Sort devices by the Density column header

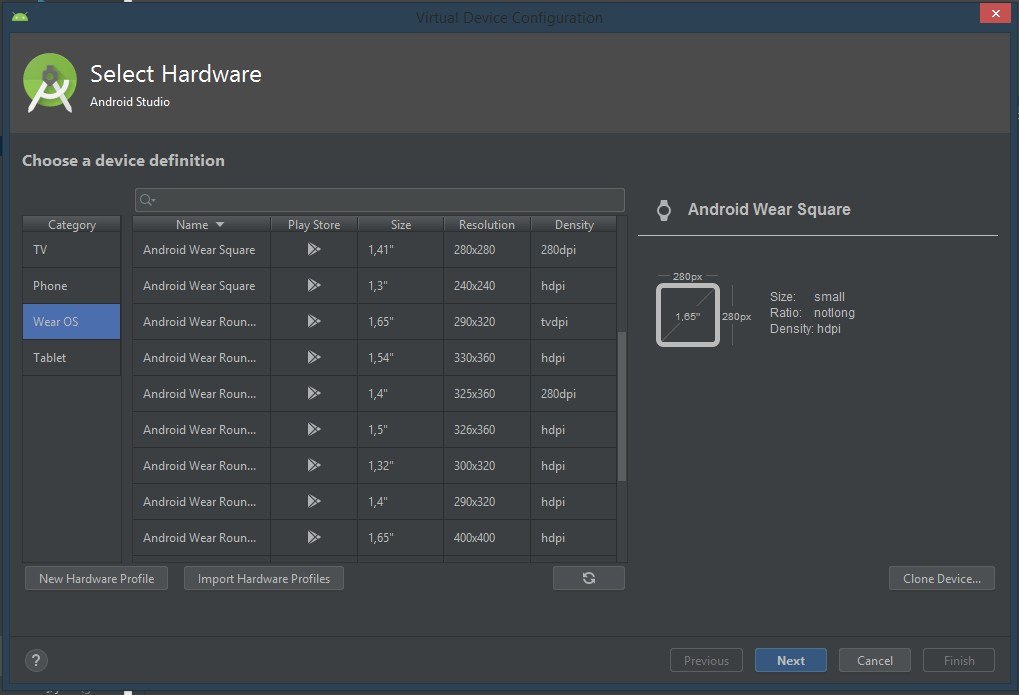574,225
